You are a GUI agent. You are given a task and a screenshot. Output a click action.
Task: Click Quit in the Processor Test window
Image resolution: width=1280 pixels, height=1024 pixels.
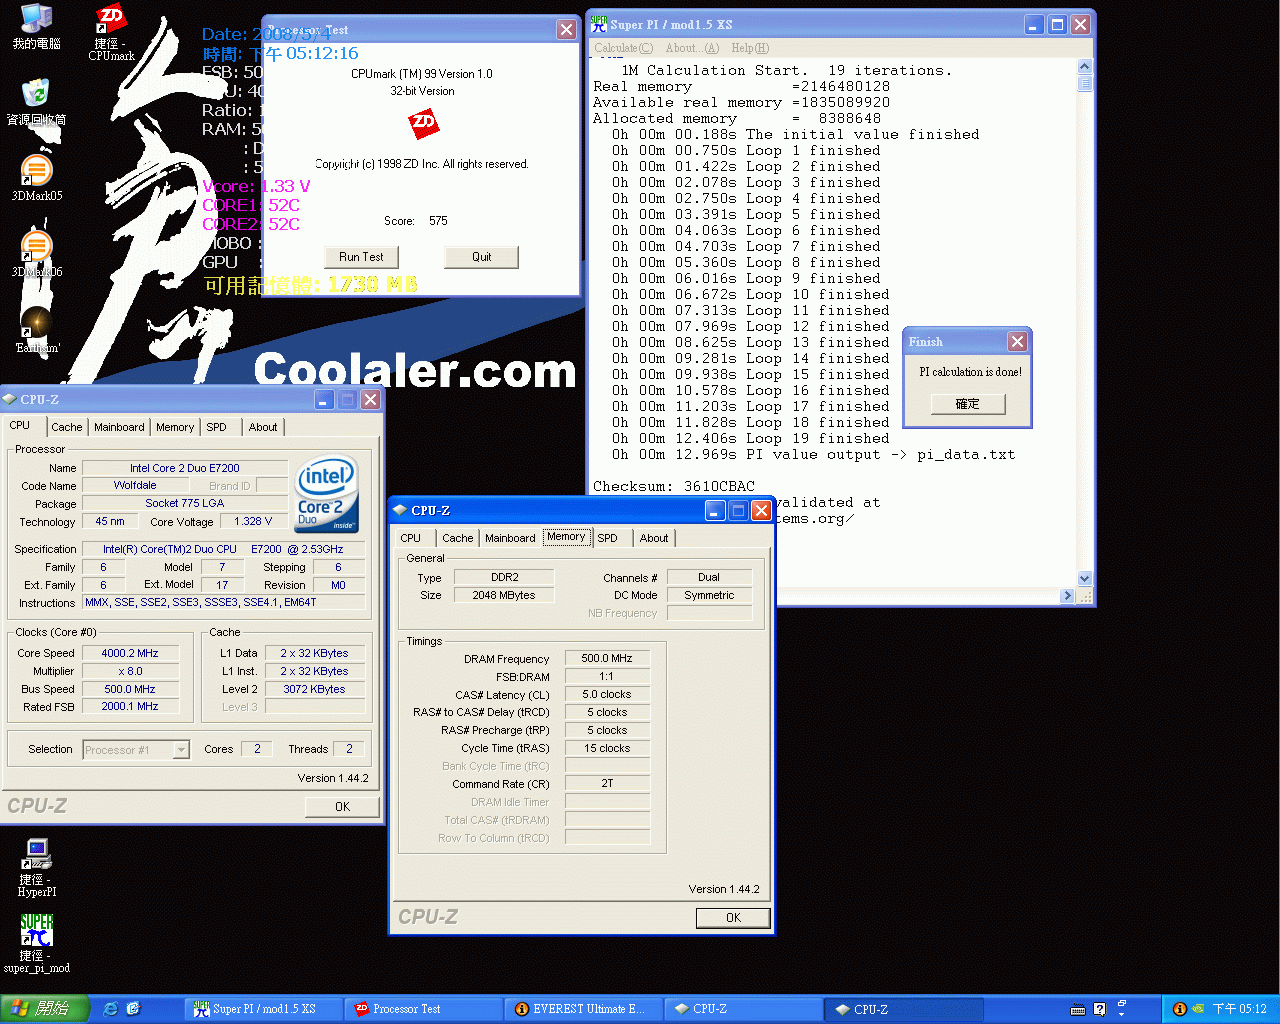(482, 257)
